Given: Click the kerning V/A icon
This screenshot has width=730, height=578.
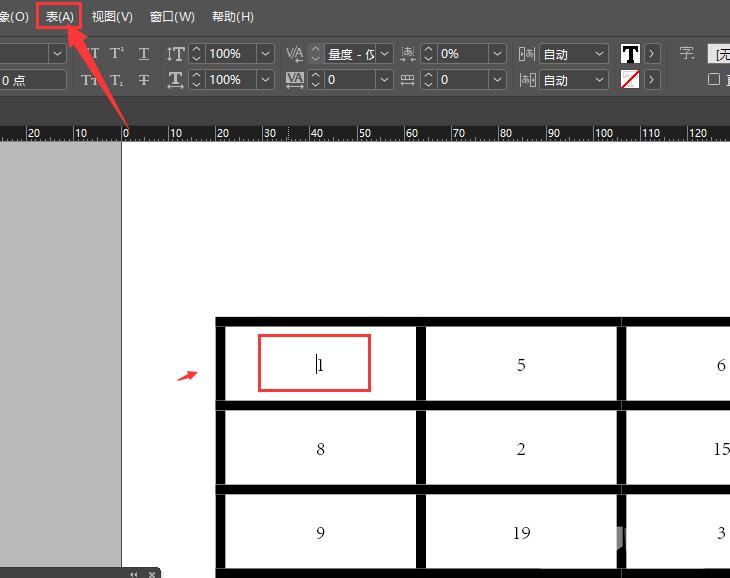Looking at the screenshot, I should pos(295,54).
